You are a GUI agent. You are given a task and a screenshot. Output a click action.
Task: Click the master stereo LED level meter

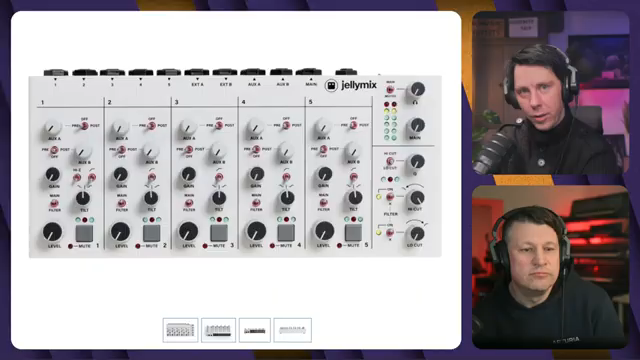coord(390,121)
